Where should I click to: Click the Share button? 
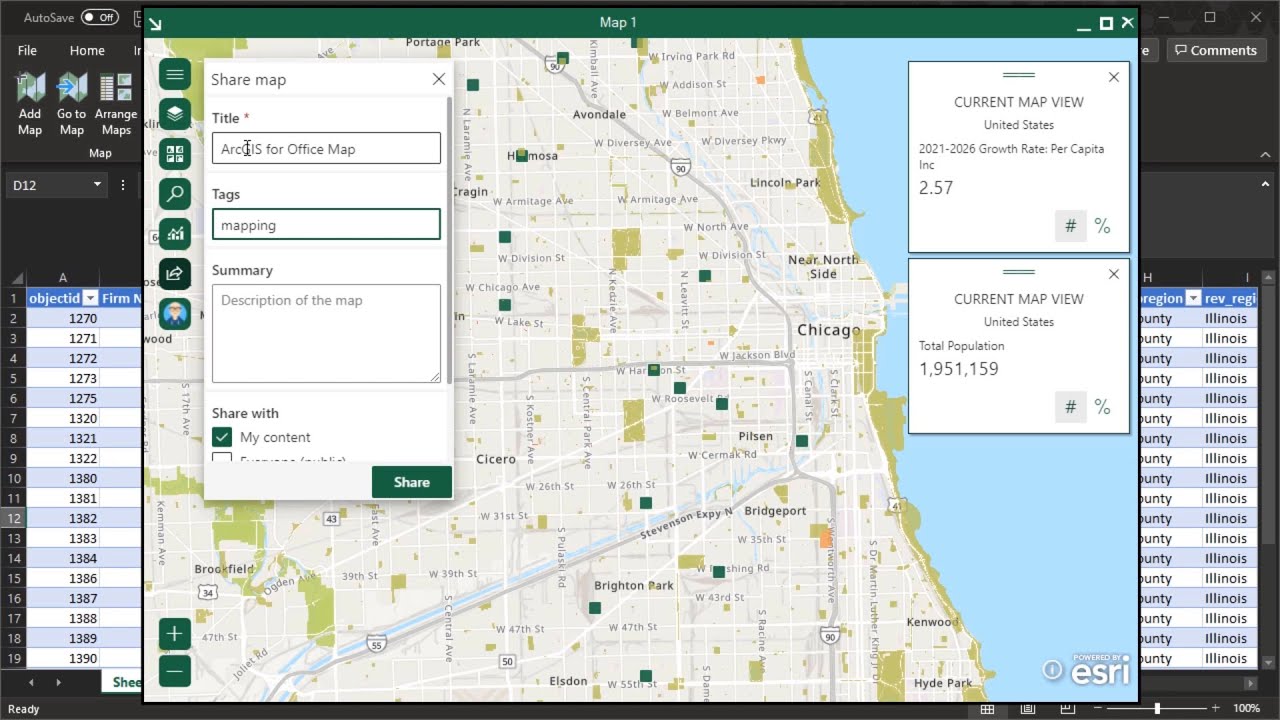(x=411, y=482)
